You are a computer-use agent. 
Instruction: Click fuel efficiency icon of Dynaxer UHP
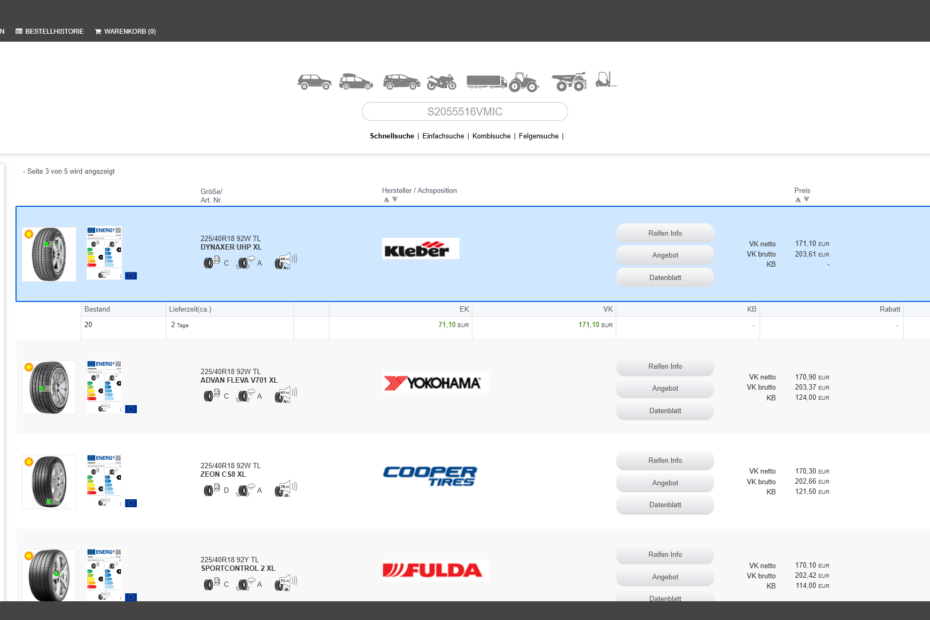(212, 262)
